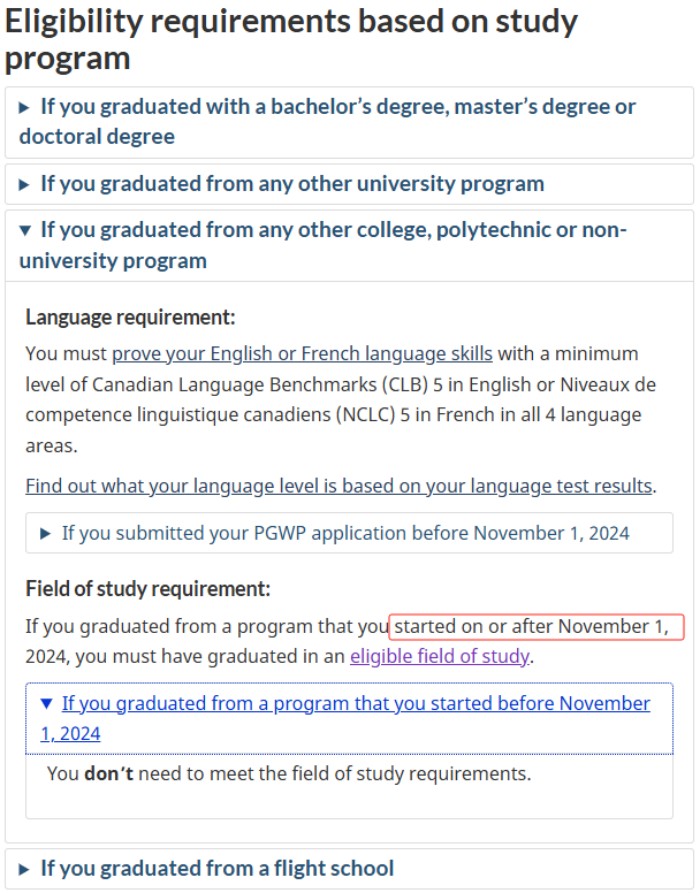Open "prove your English or French language skills" link
The height and width of the screenshot is (893, 700).
[302, 354]
